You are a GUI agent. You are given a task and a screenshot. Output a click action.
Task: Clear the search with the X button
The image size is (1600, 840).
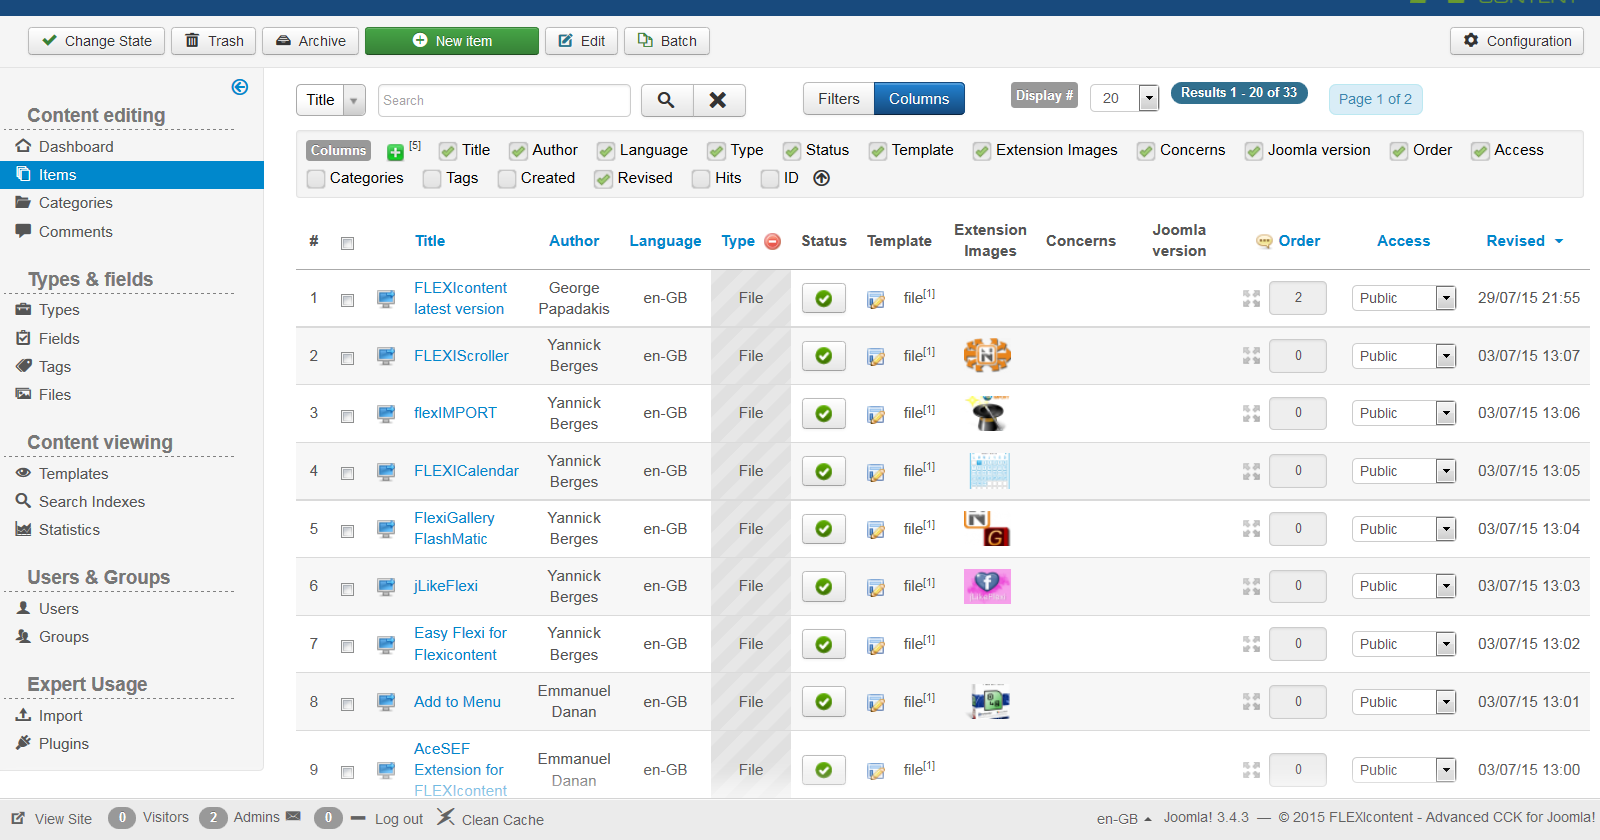pyautogui.click(x=718, y=100)
